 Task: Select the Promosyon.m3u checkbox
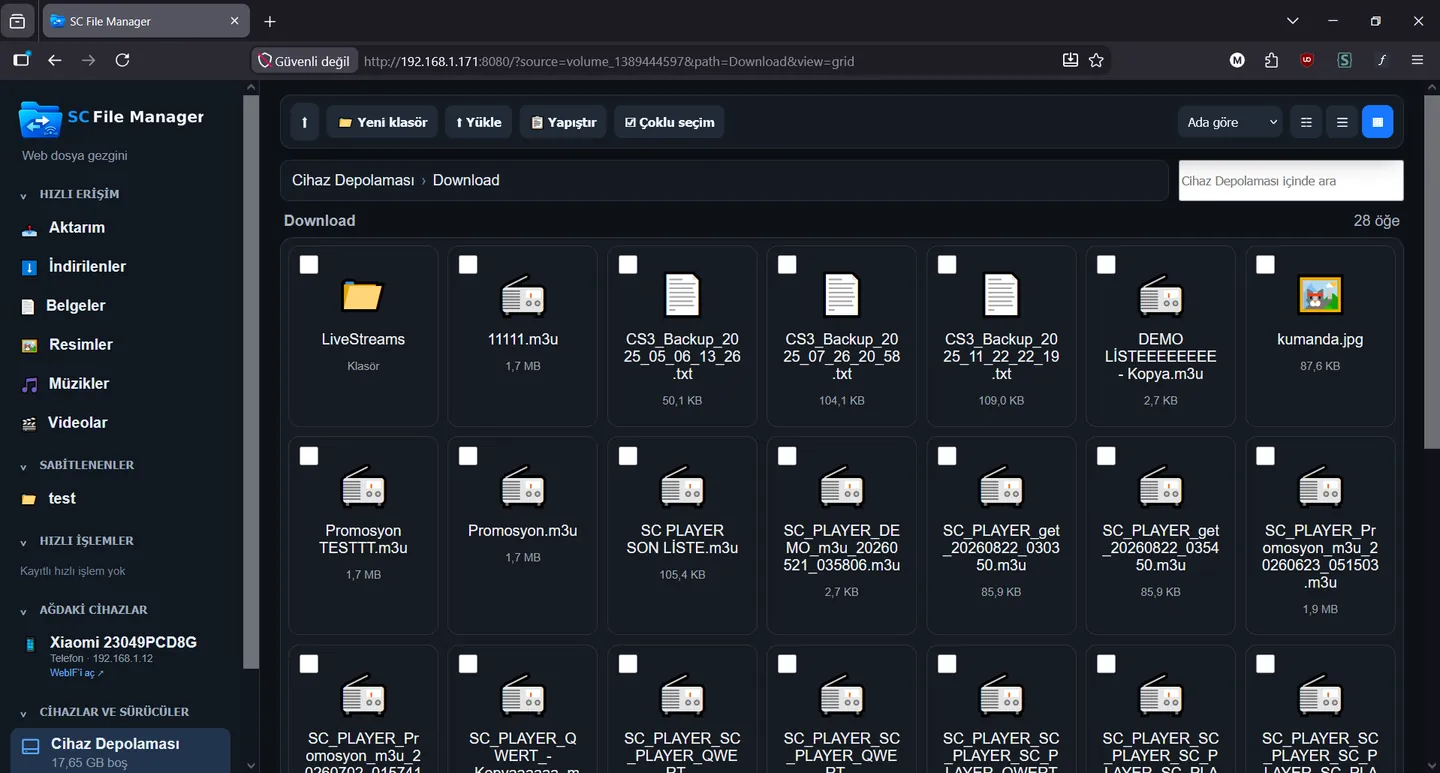coord(468,456)
